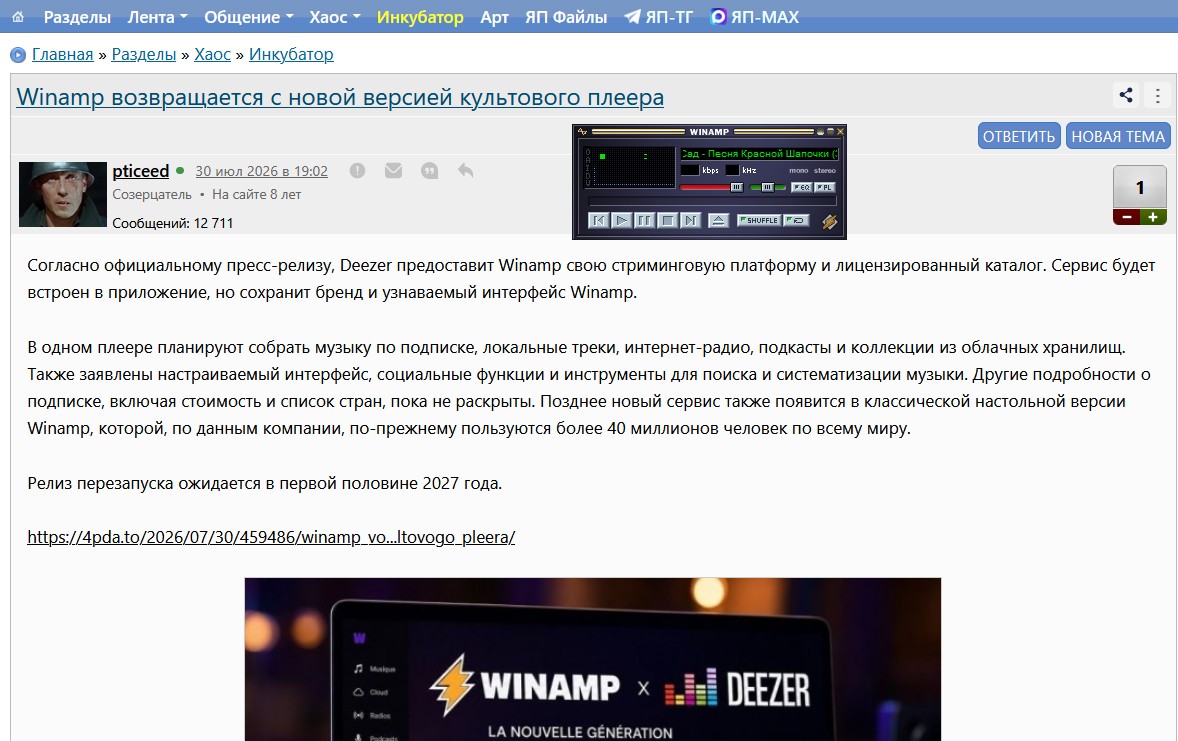The width and height of the screenshot is (1178, 741).
Task: Skip to next track in Winamp widget
Action: pyautogui.click(x=690, y=220)
